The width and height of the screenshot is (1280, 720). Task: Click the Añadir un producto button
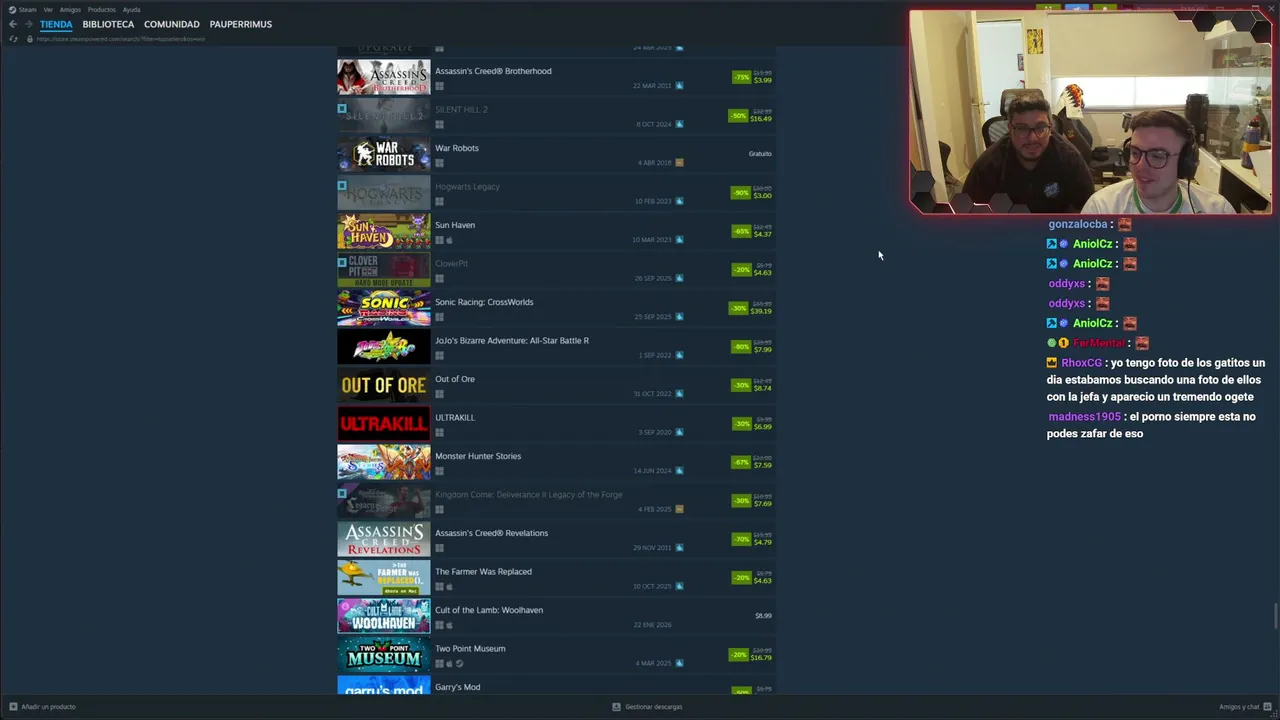pos(42,707)
